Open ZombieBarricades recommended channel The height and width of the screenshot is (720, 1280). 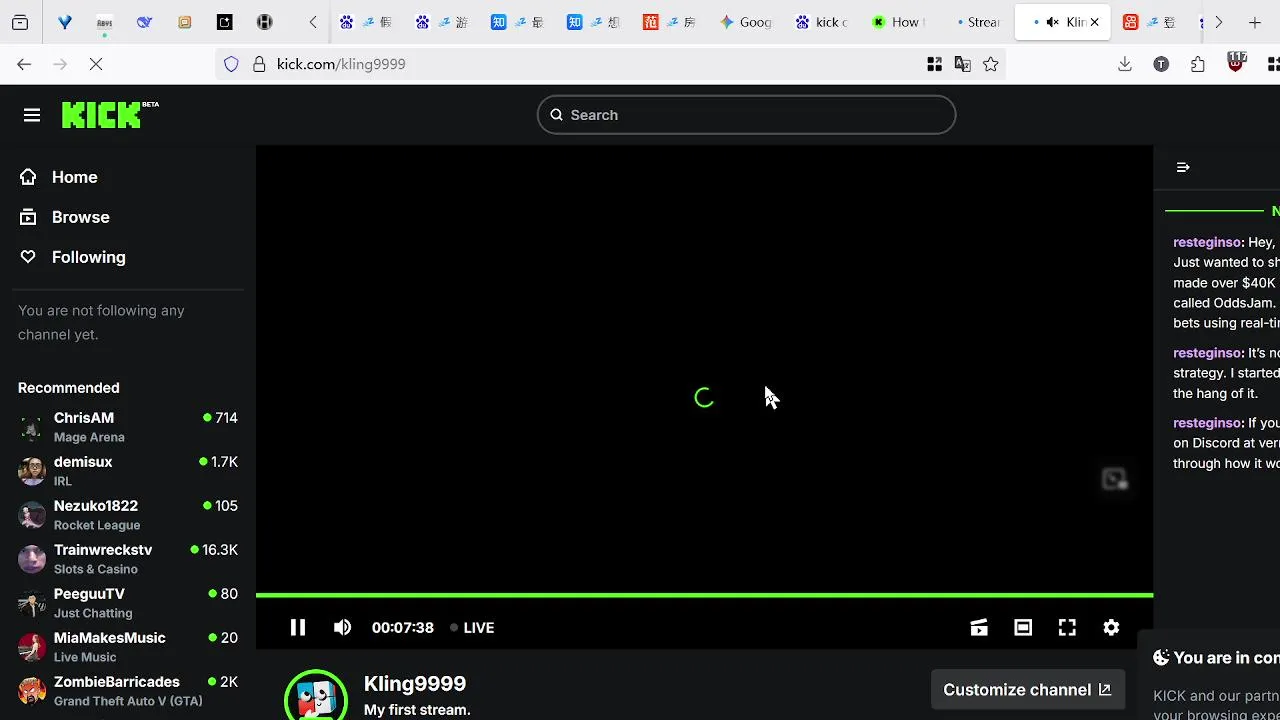(x=128, y=691)
